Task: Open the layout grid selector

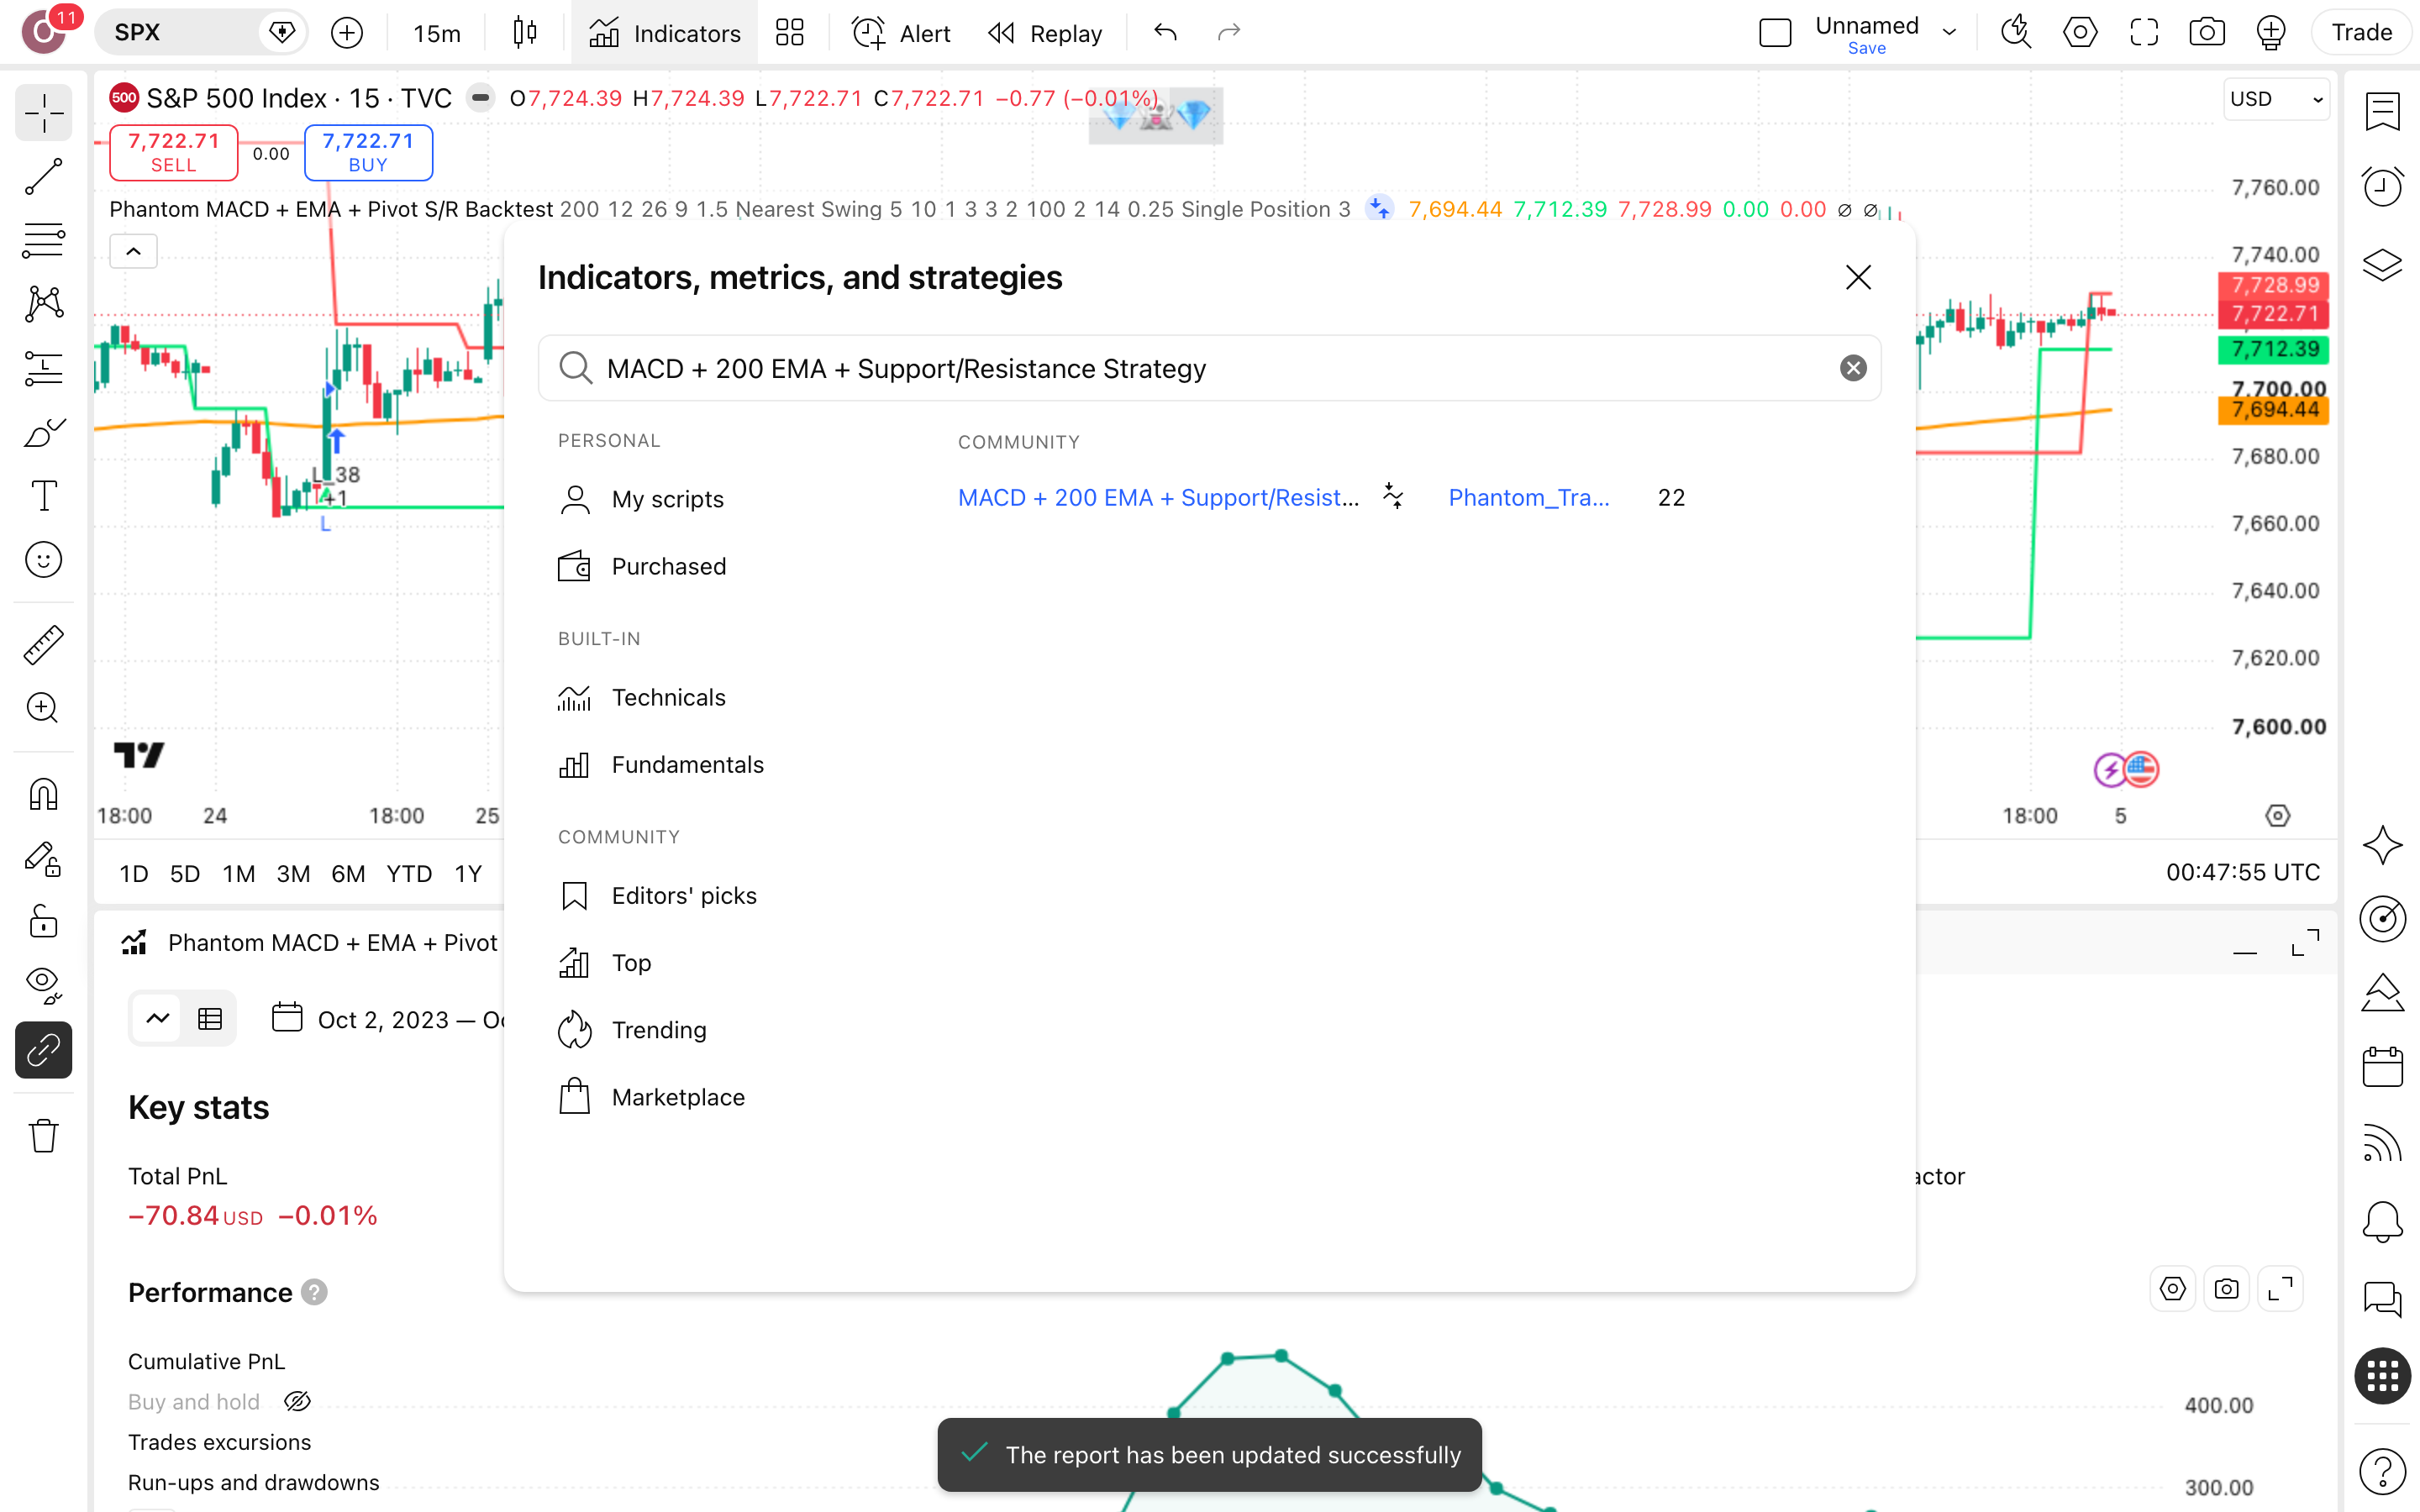Action: pyautogui.click(x=790, y=33)
